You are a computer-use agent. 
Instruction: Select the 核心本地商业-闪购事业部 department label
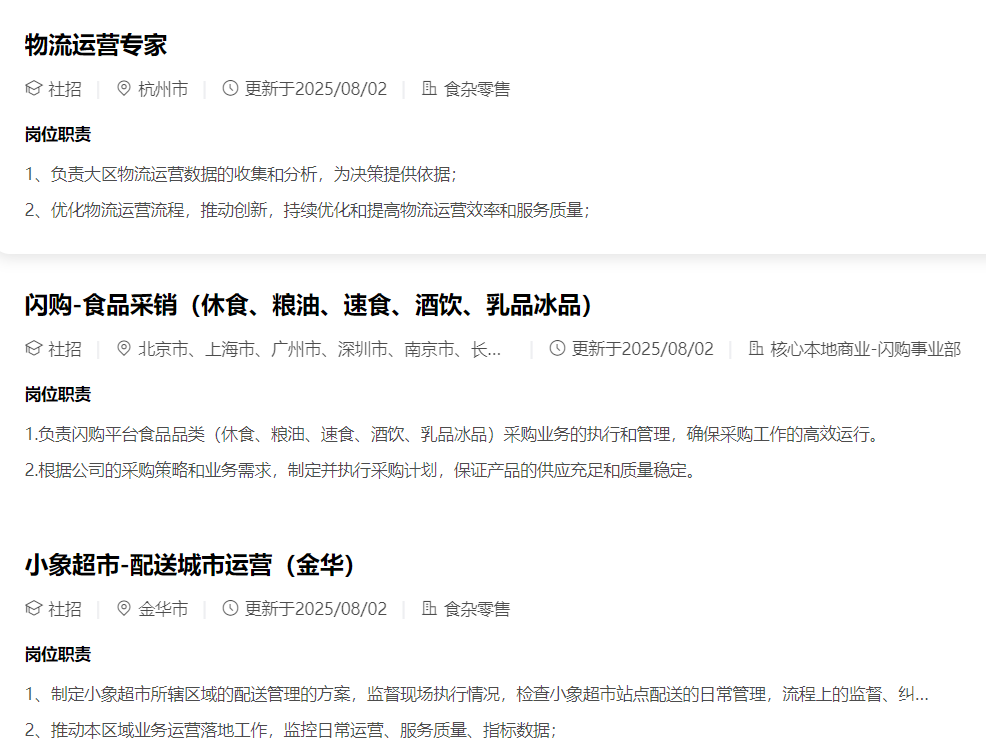pos(860,350)
